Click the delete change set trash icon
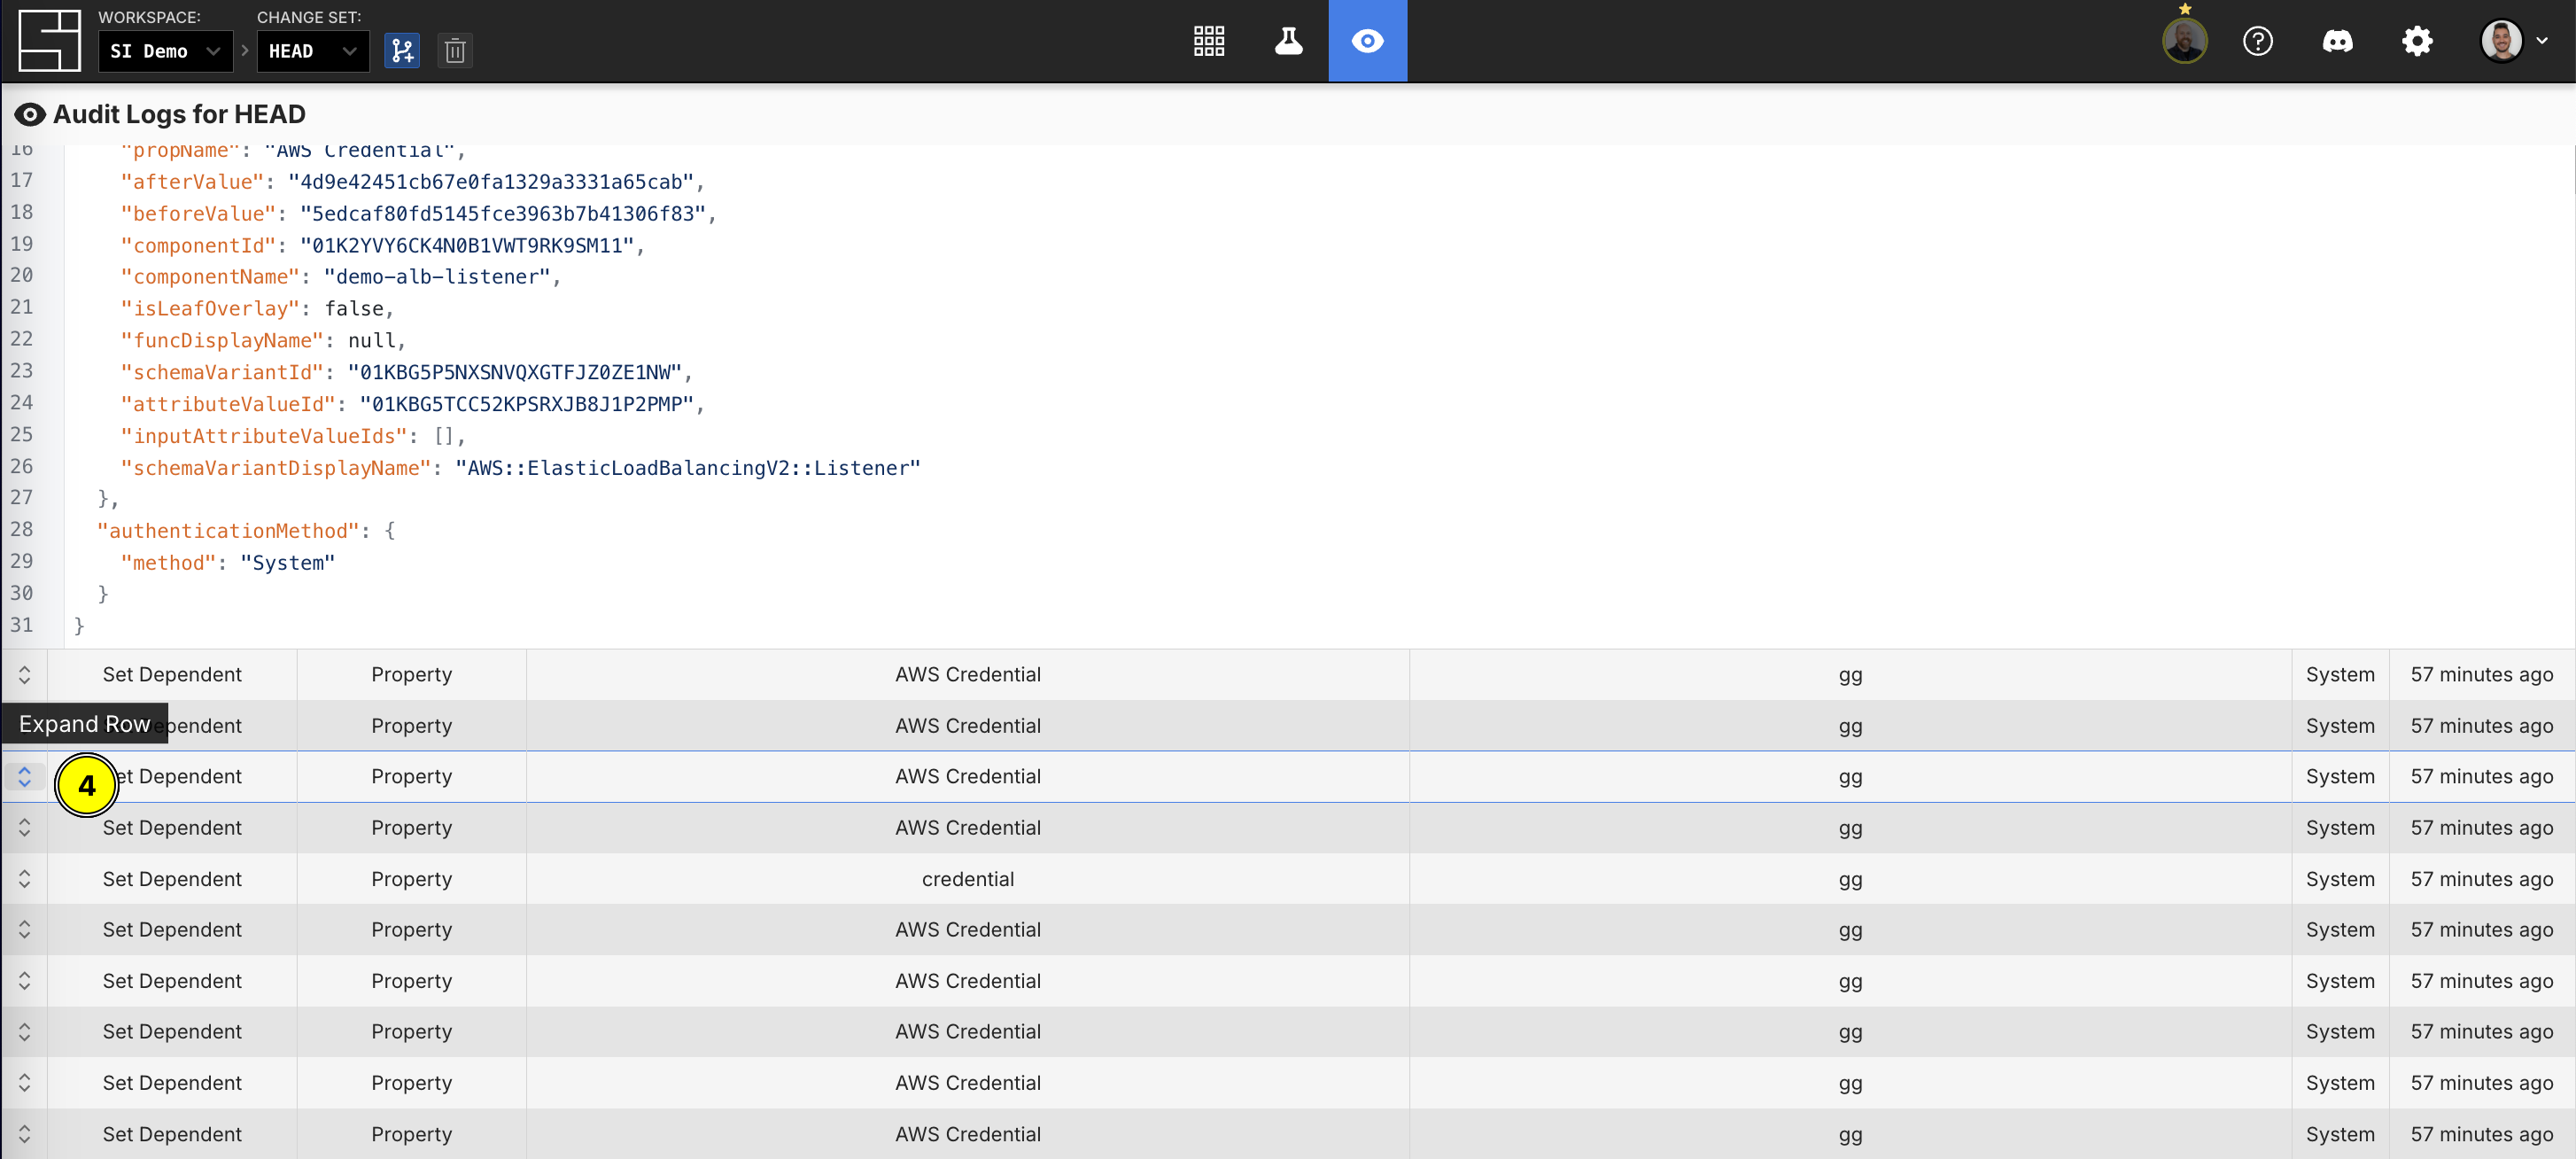This screenshot has height=1159, width=2576. click(x=455, y=51)
